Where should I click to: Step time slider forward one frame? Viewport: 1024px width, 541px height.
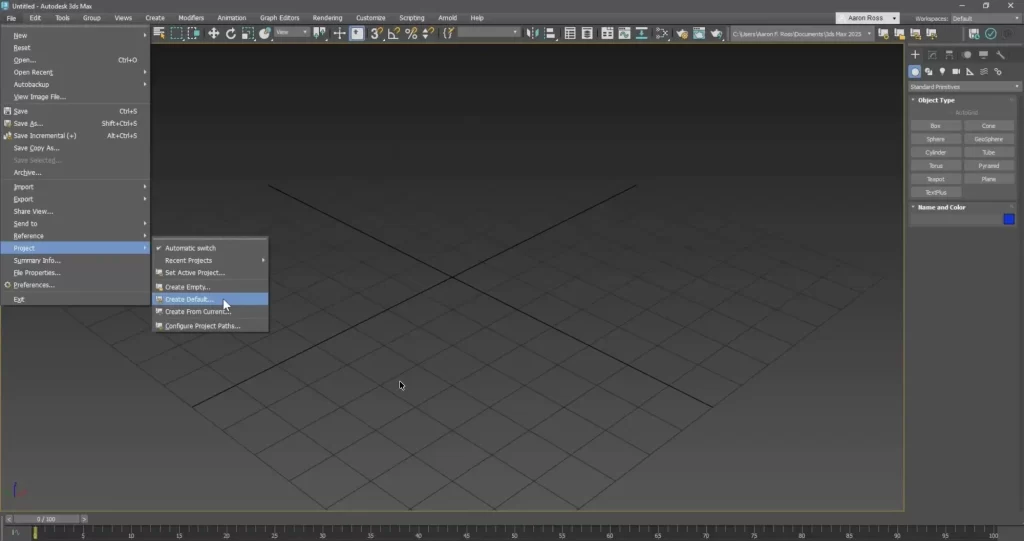[x=84, y=519]
